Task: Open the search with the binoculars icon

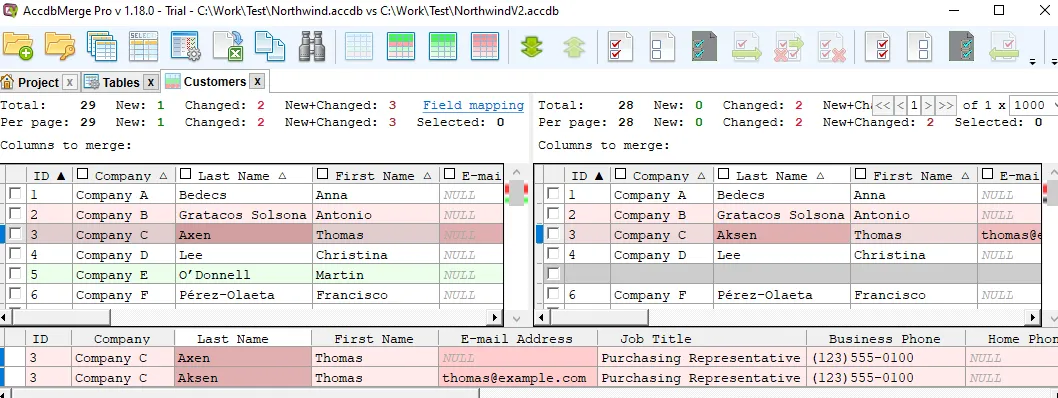Action: click(x=311, y=46)
